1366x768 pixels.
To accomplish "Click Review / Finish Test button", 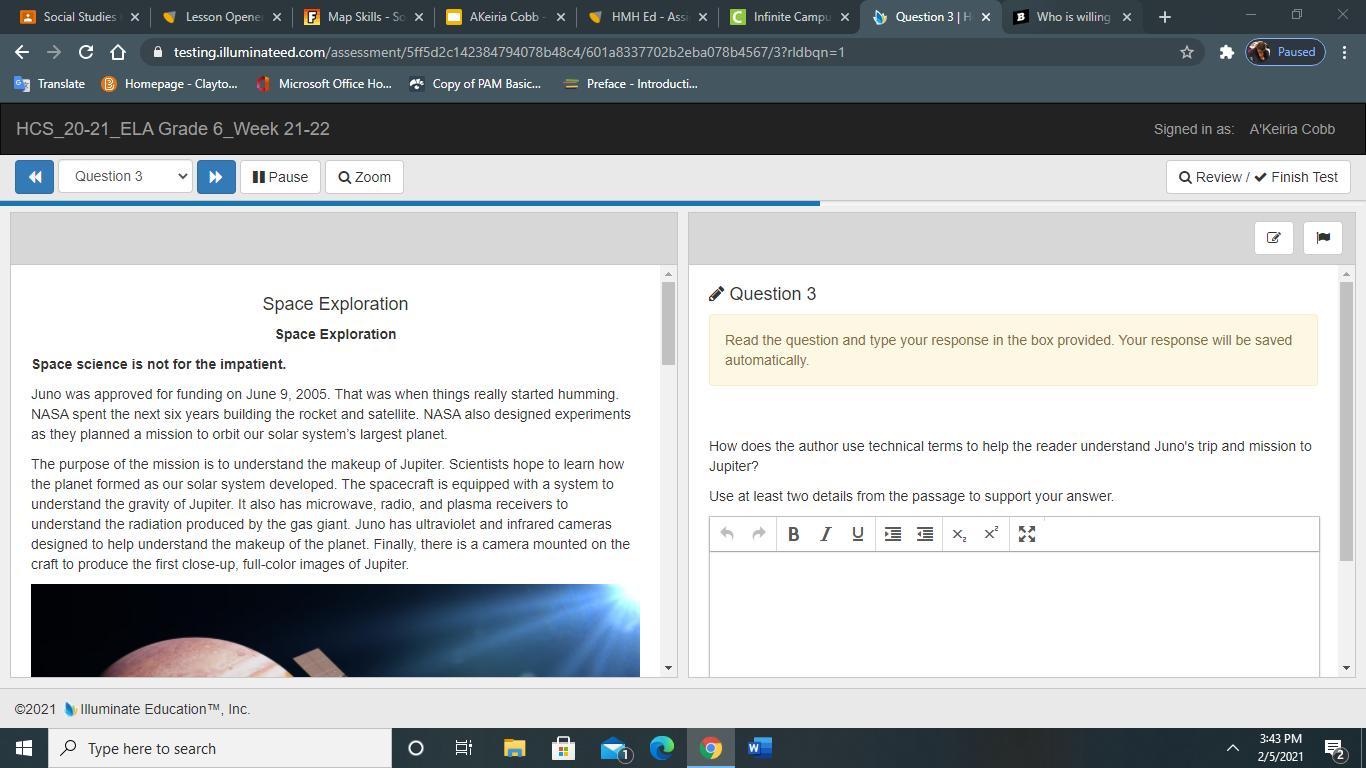I will [1257, 177].
